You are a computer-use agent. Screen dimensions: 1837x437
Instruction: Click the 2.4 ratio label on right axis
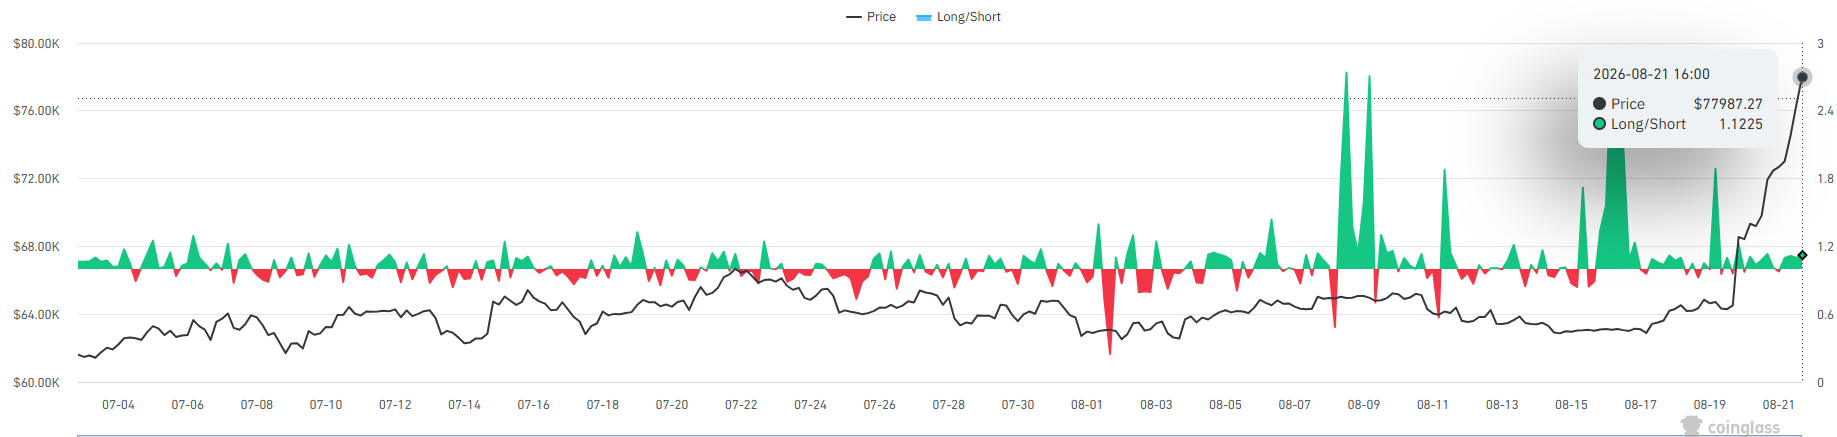coord(1825,111)
